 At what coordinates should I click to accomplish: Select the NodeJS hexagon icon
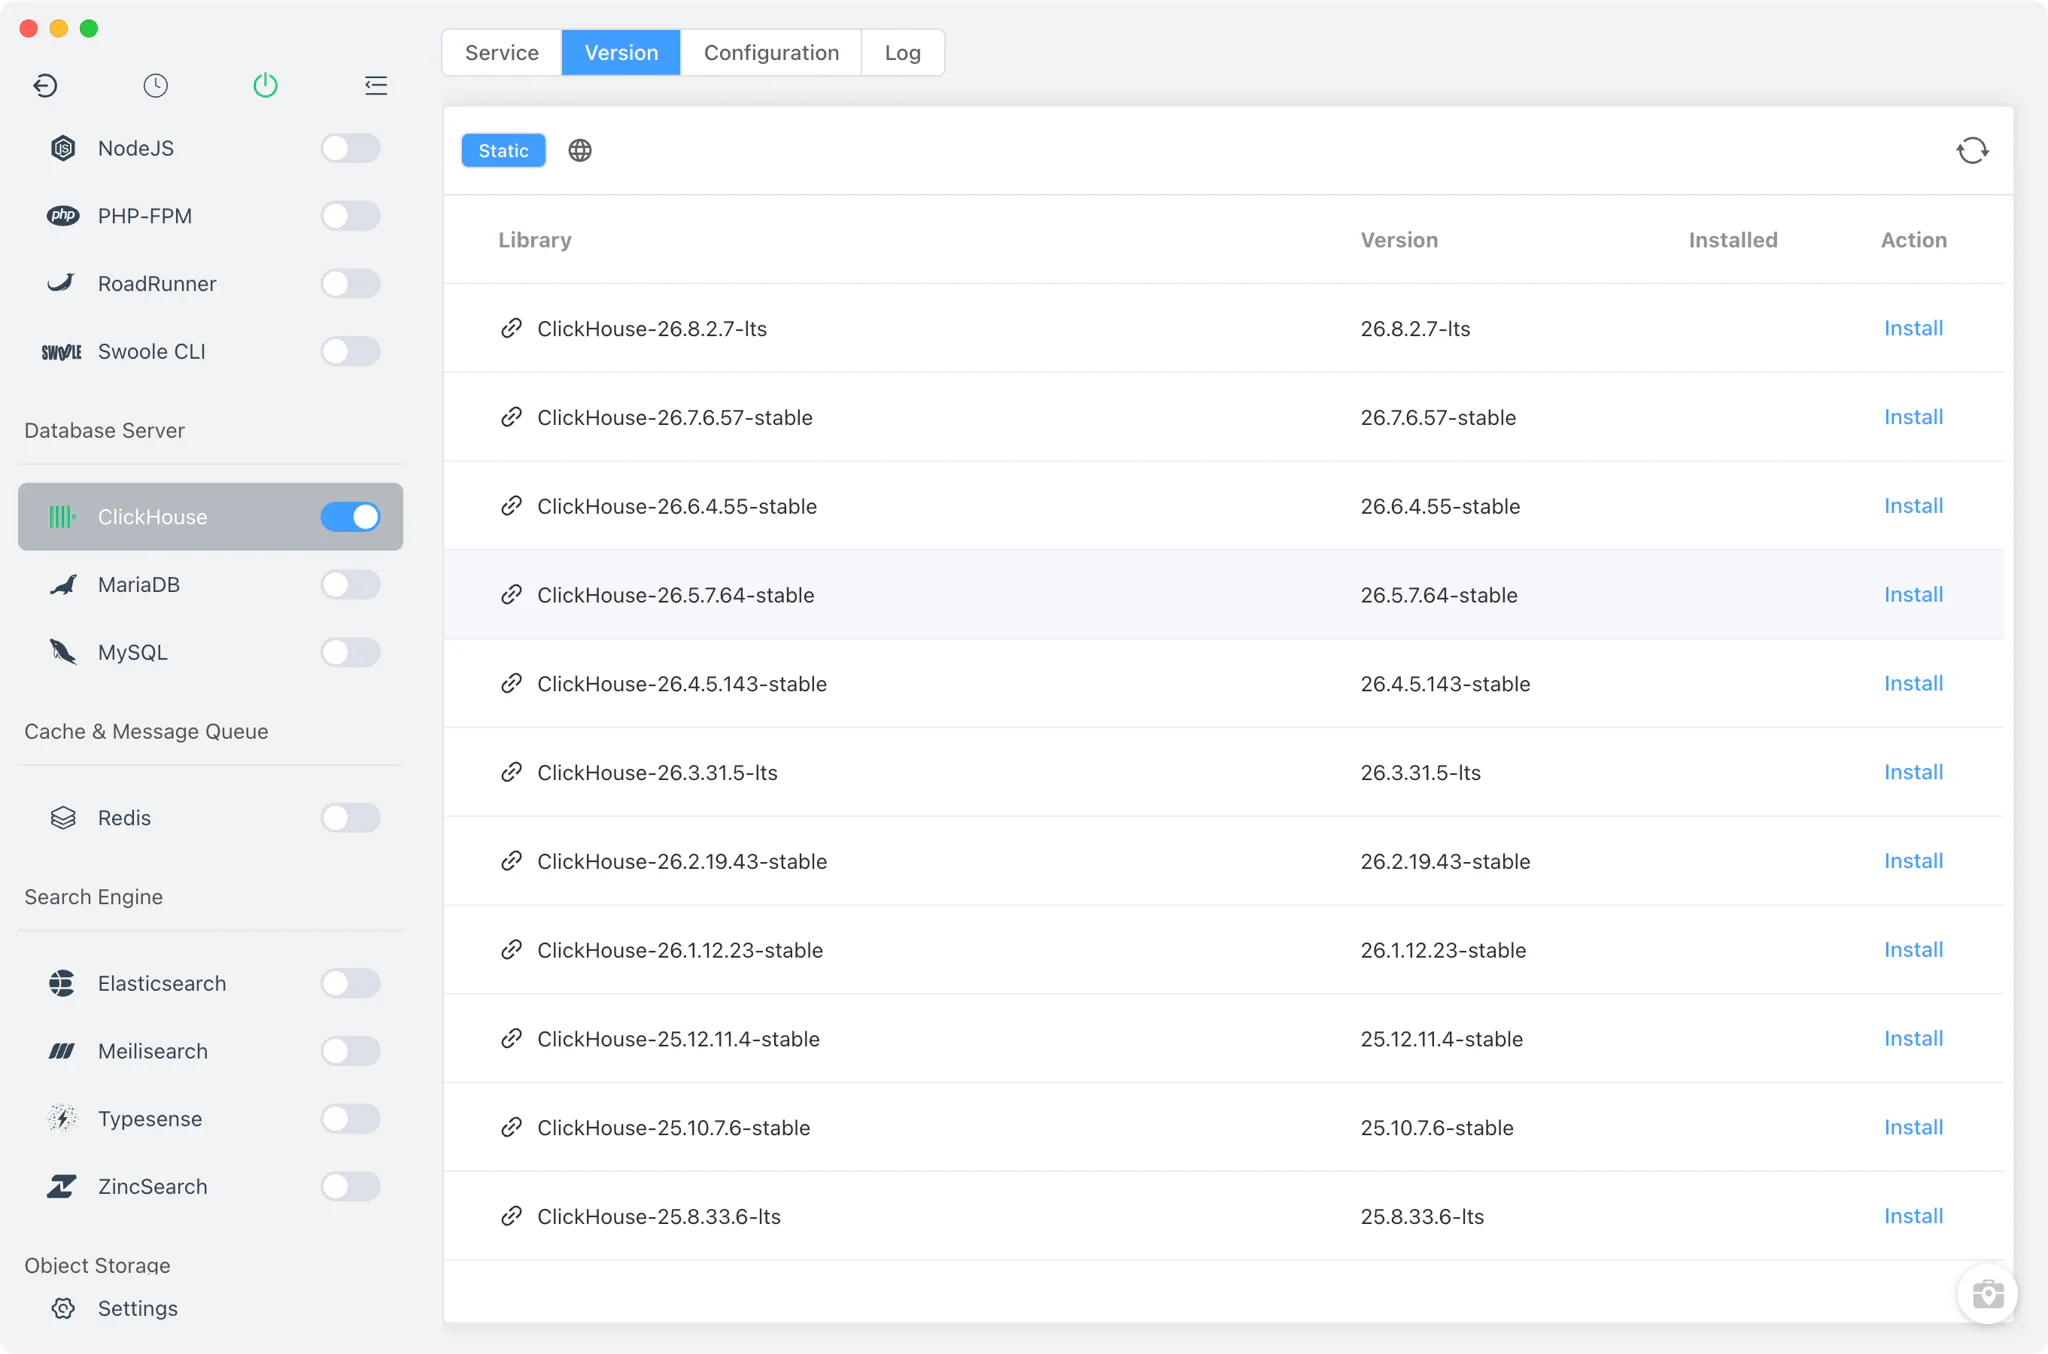click(x=63, y=148)
